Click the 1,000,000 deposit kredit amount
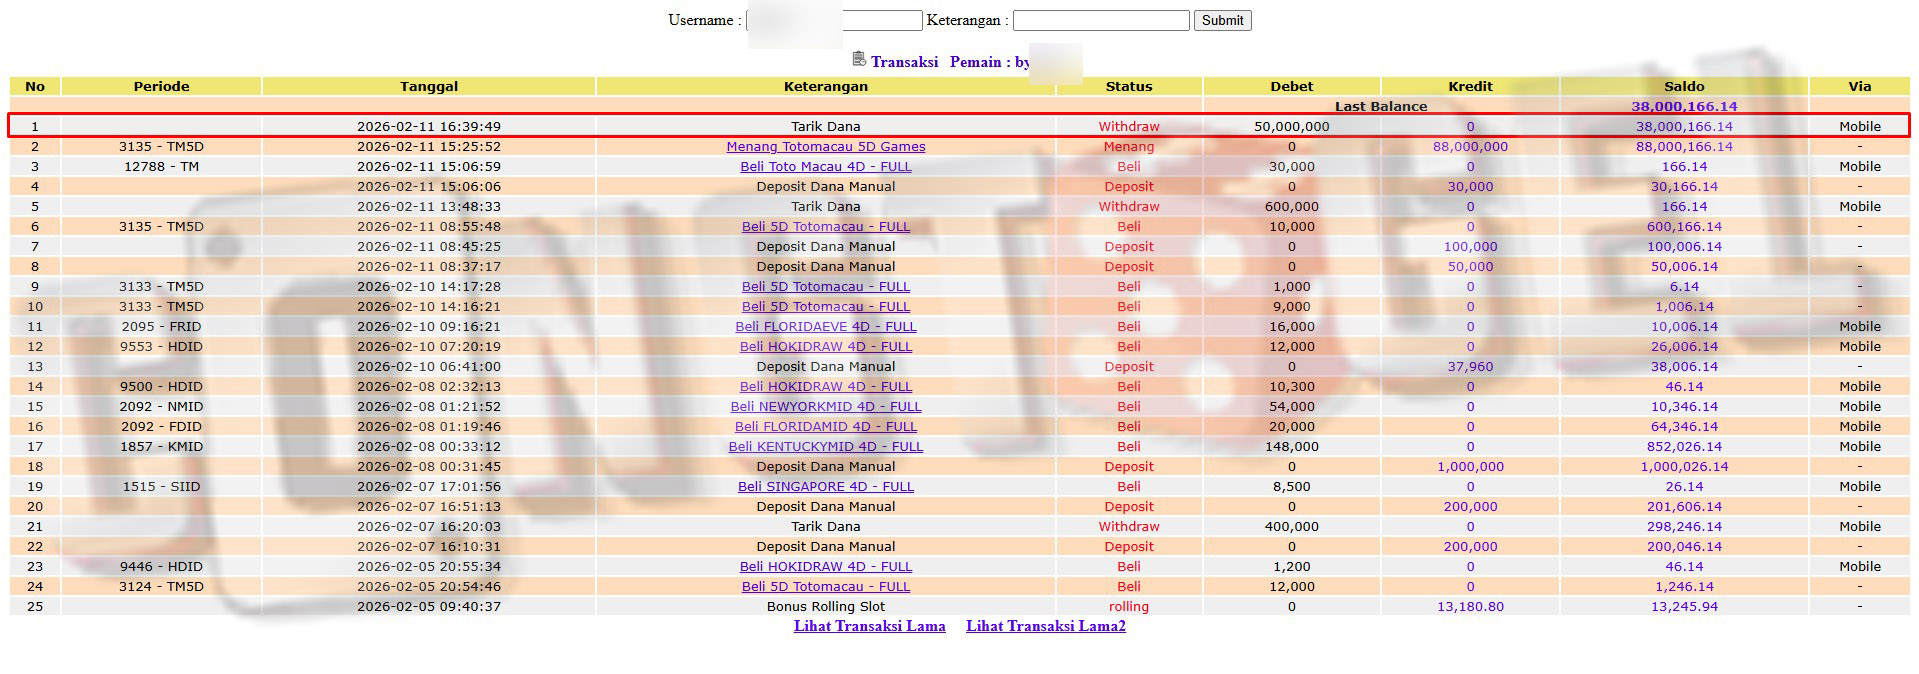This screenshot has width=1919, height=674. (1469, 467)
